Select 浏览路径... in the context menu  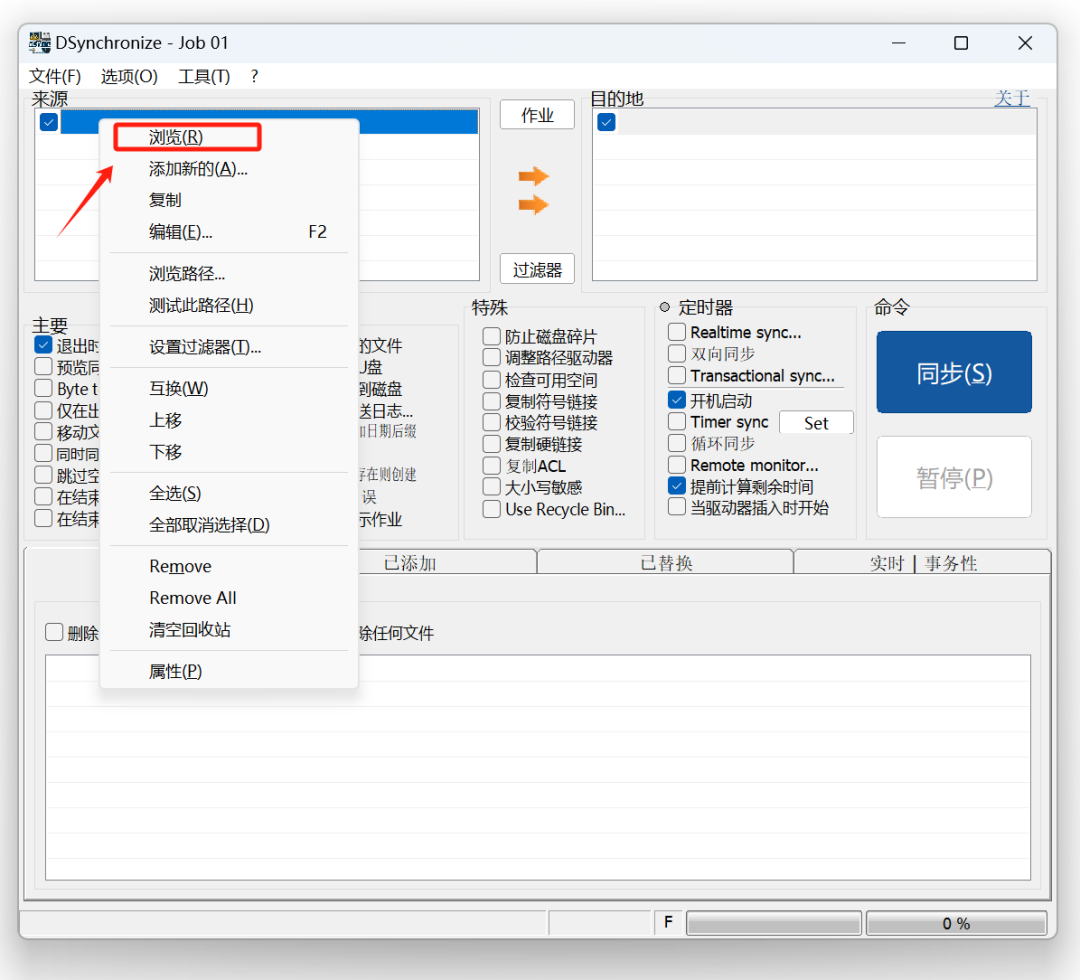[x=187, y=274]
